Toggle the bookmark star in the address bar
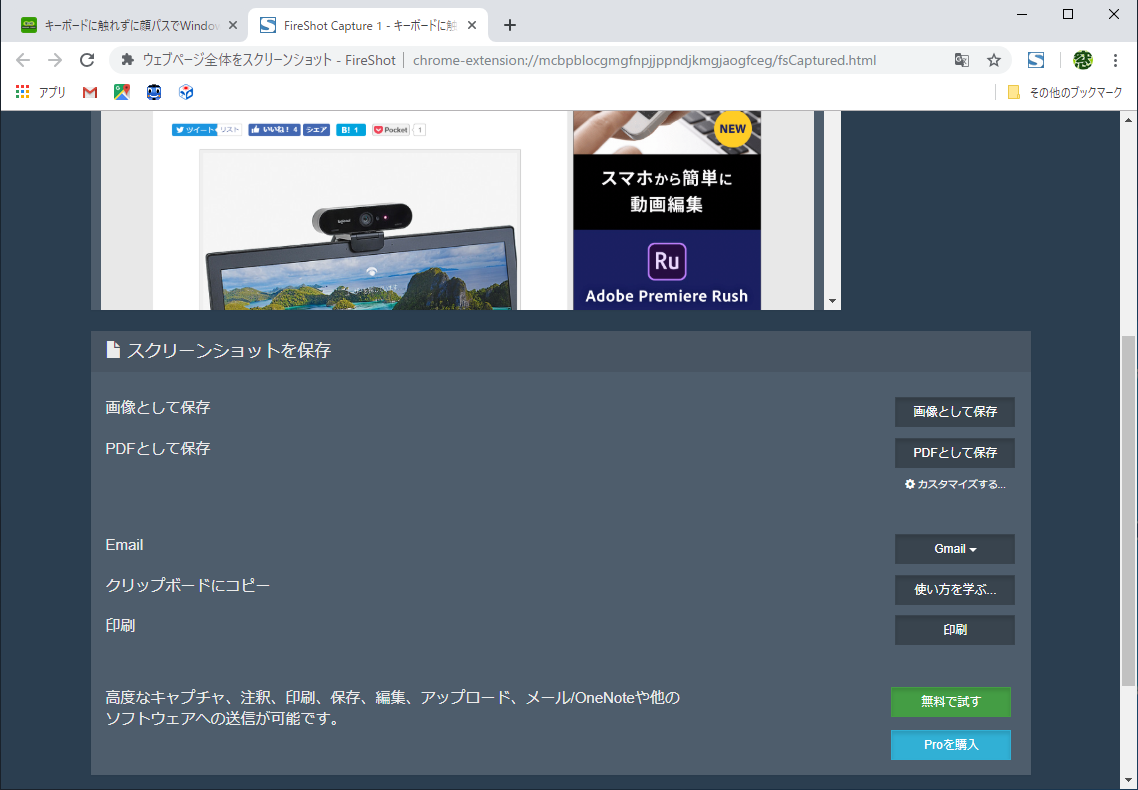 tap(994, 60)
